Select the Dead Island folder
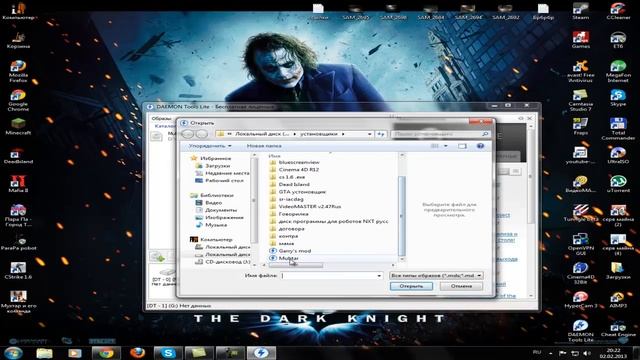The image size is (640, 360). 294,184
